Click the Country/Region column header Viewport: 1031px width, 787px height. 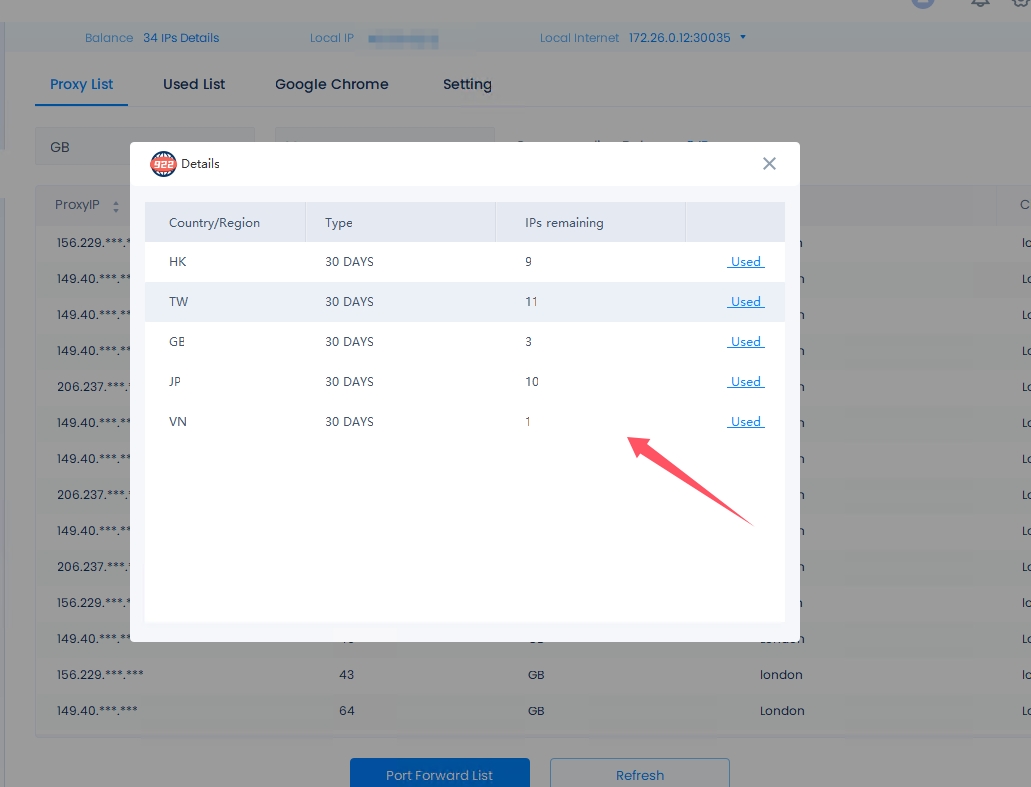coord(214,223)
